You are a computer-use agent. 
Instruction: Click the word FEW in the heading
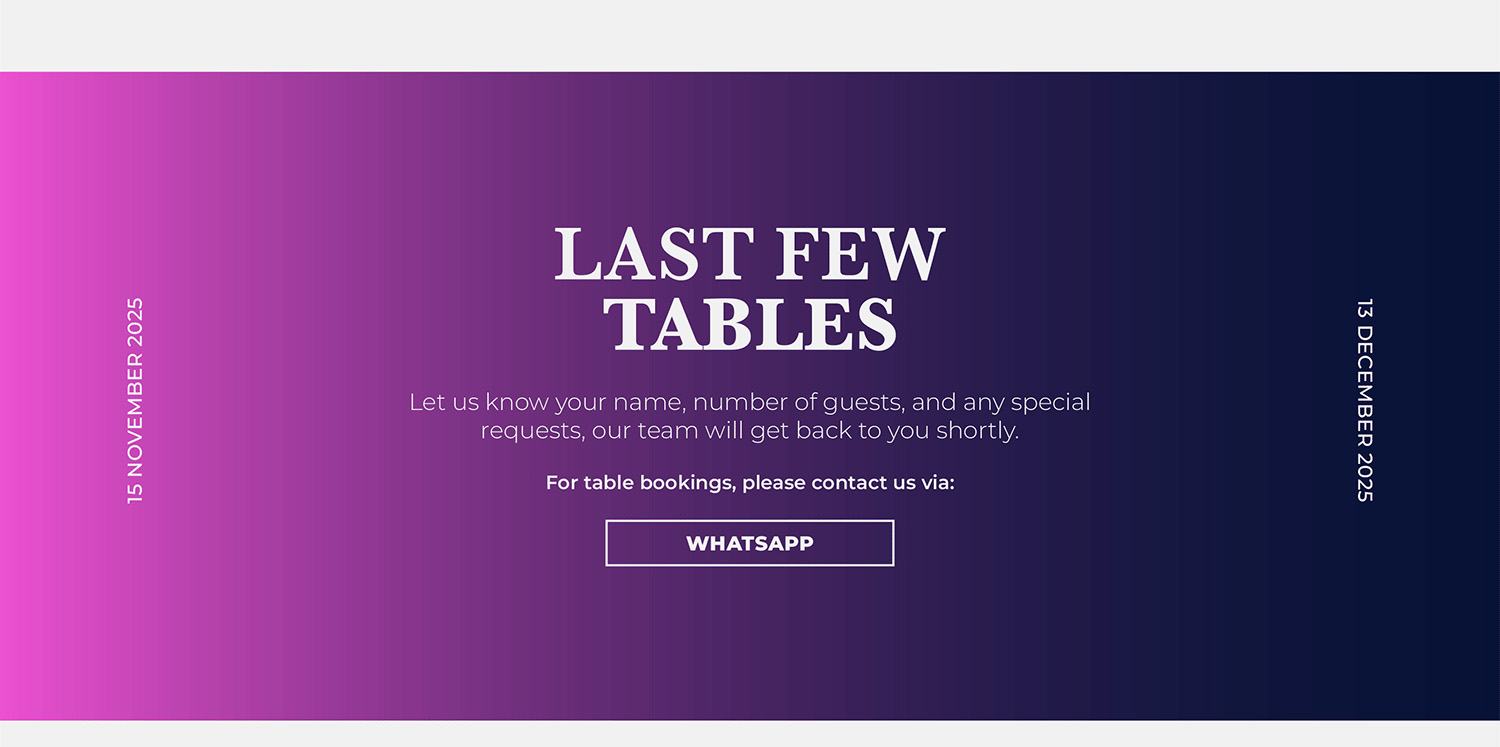860,254
